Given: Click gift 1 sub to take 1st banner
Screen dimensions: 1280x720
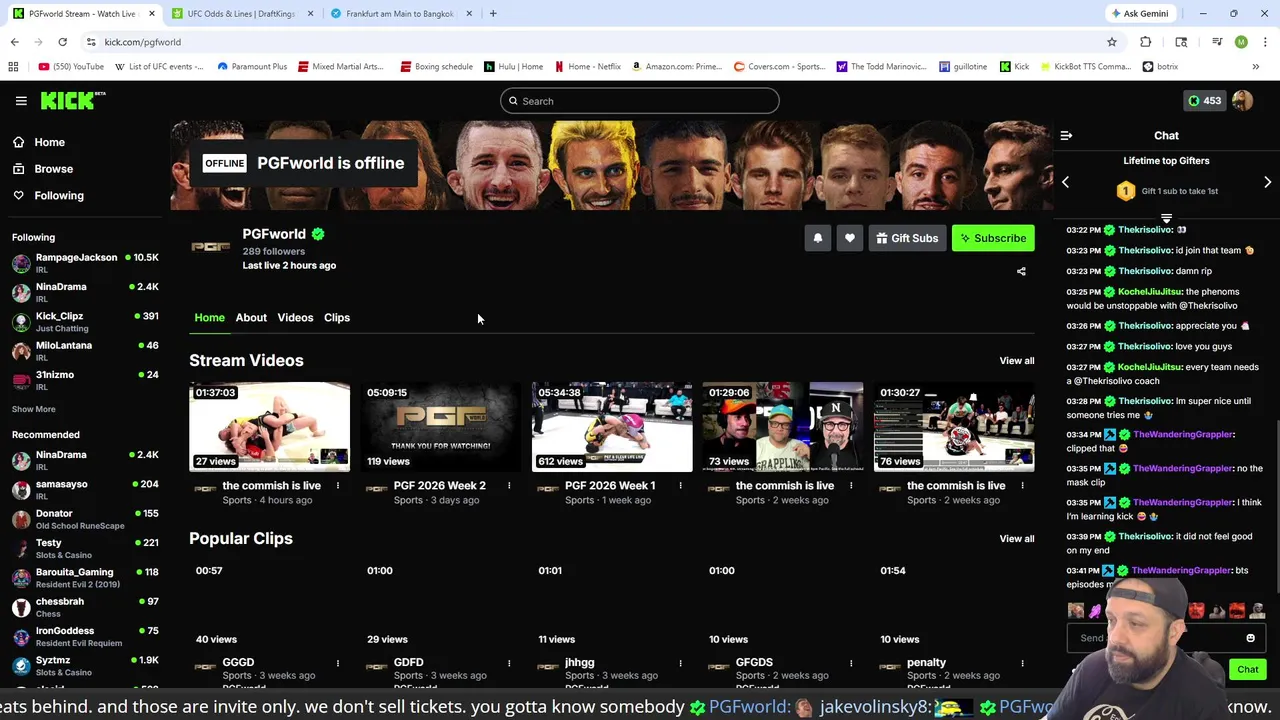Looking at the screenshot, I should 1167,191.
